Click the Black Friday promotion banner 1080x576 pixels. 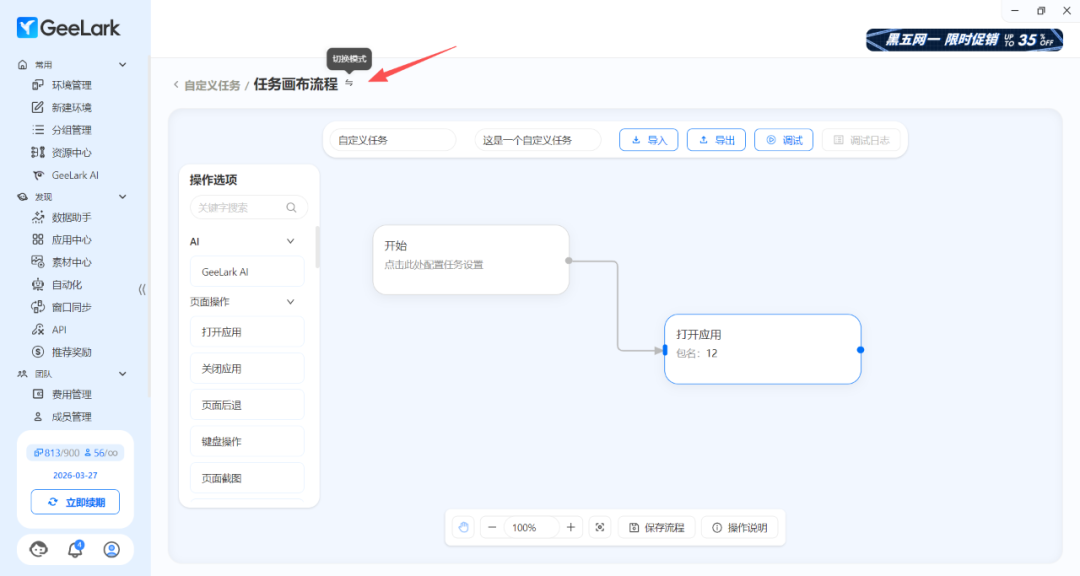[964, 40]
